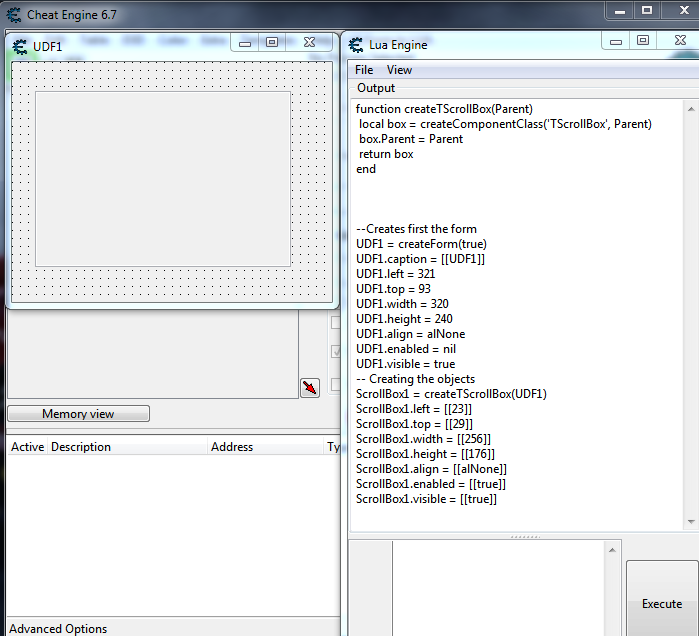Minimize the UDF1 form window
The width and height of the screenshot is (699, 636).
tap(244, 43)
